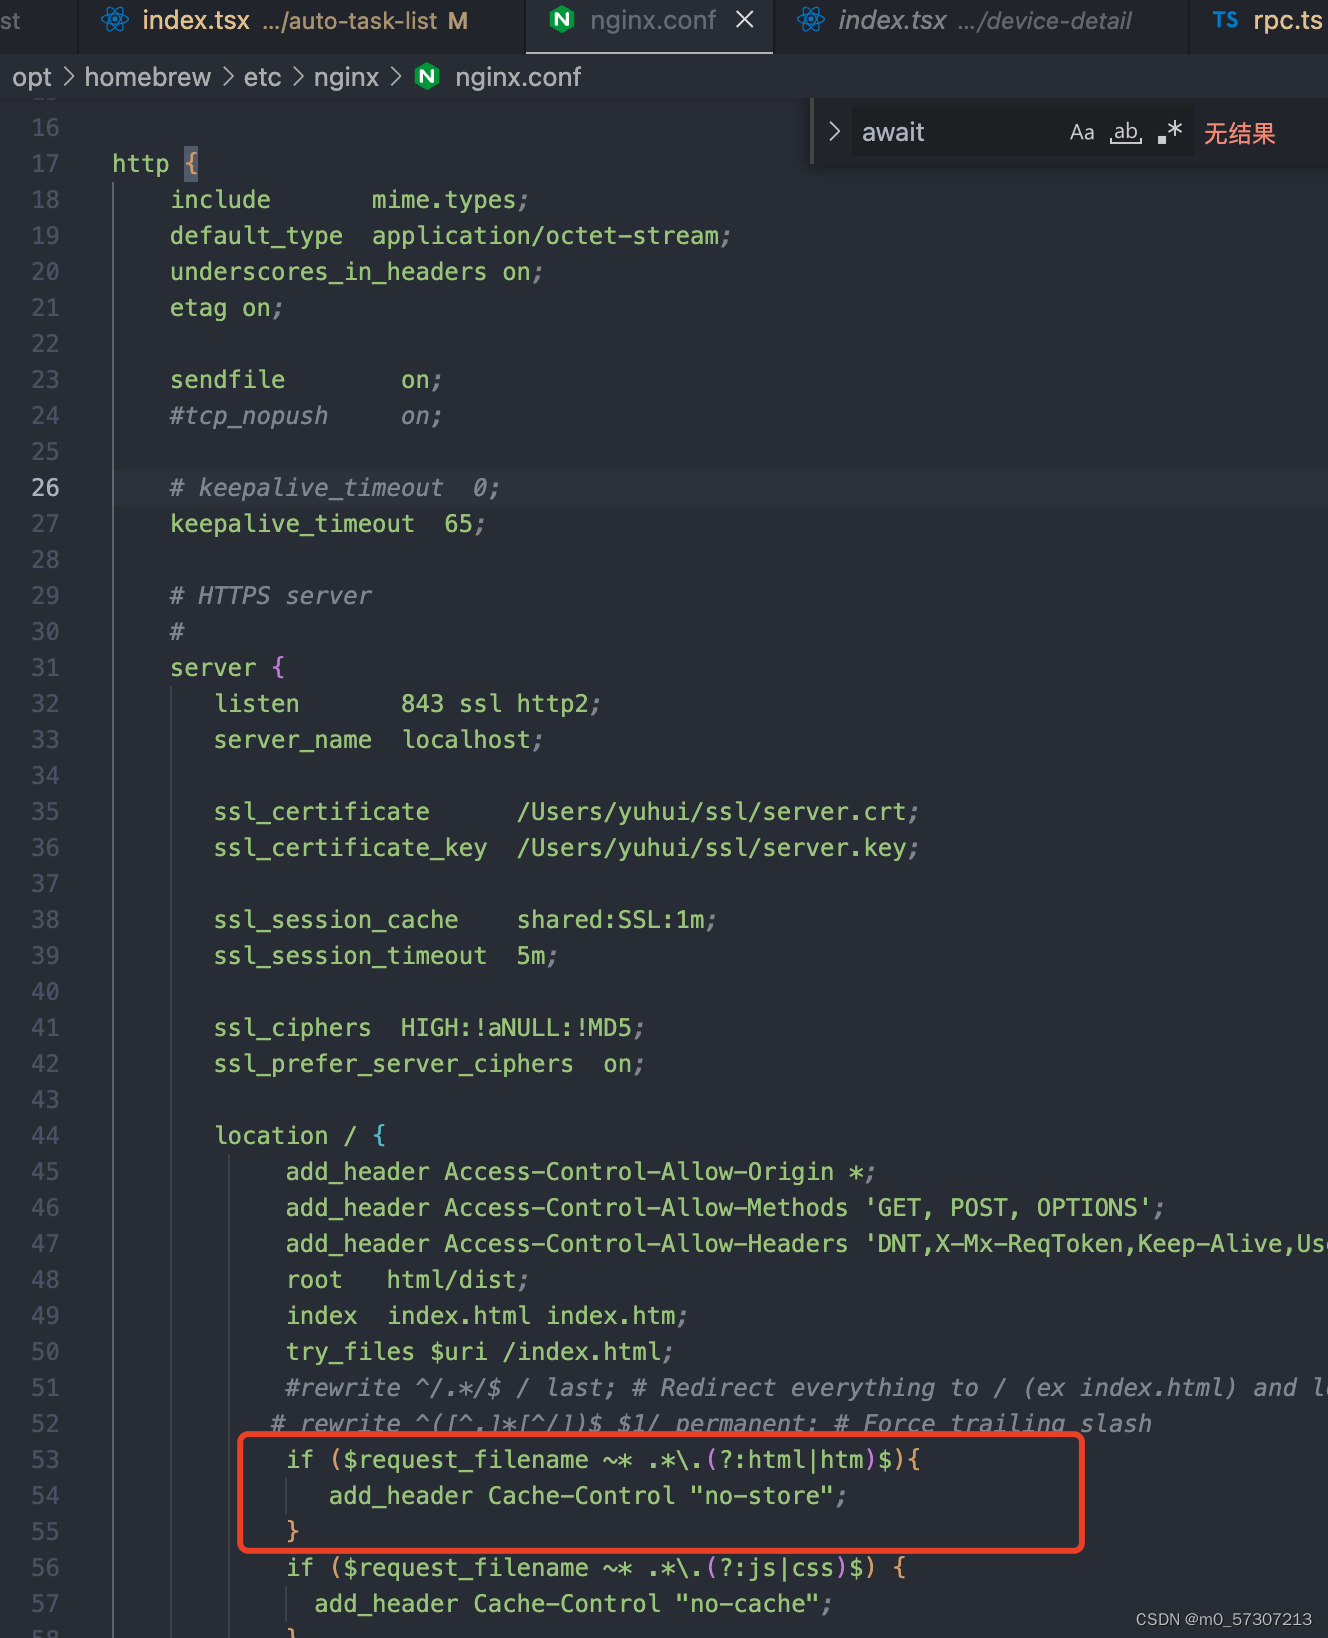Close the nginx.conf tab

(x=745, y=20)
